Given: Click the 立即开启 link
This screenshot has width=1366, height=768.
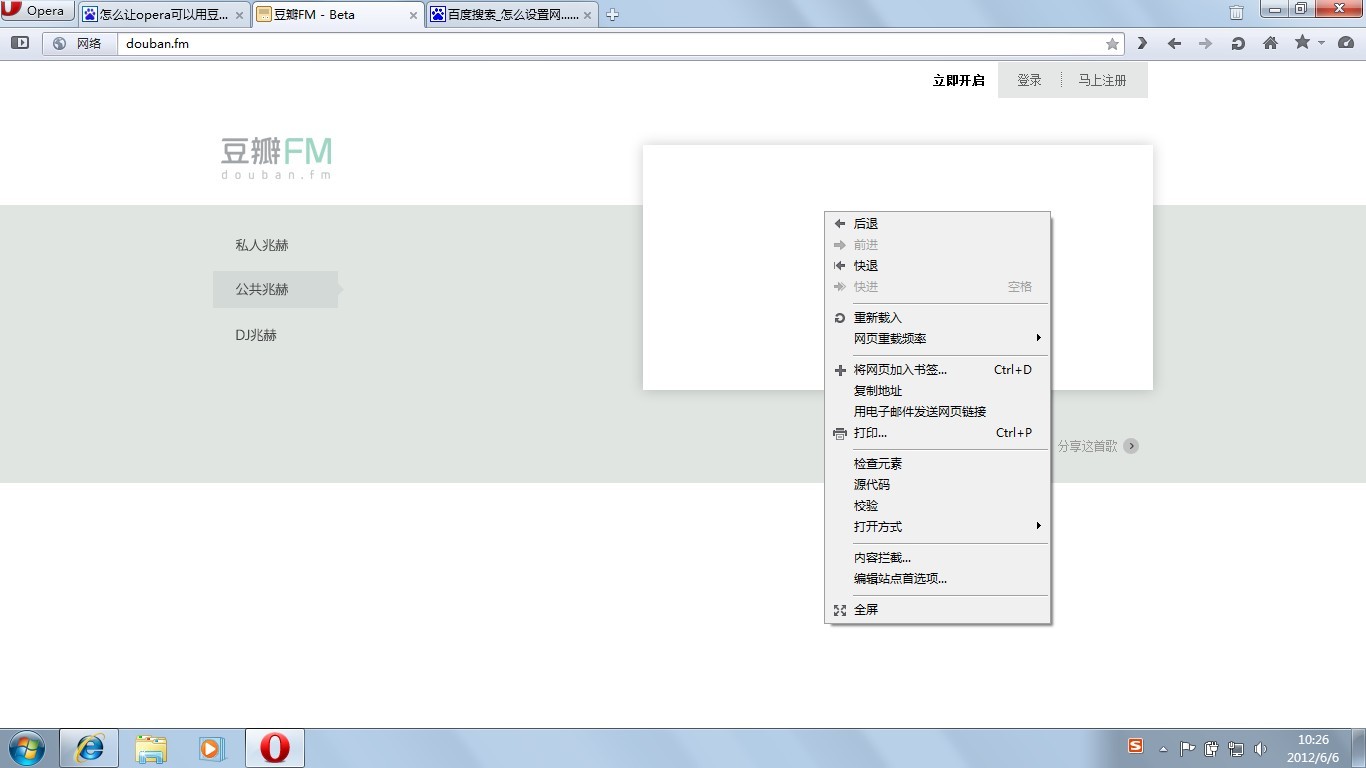Looking at the screenshot, I should point(958,81).
